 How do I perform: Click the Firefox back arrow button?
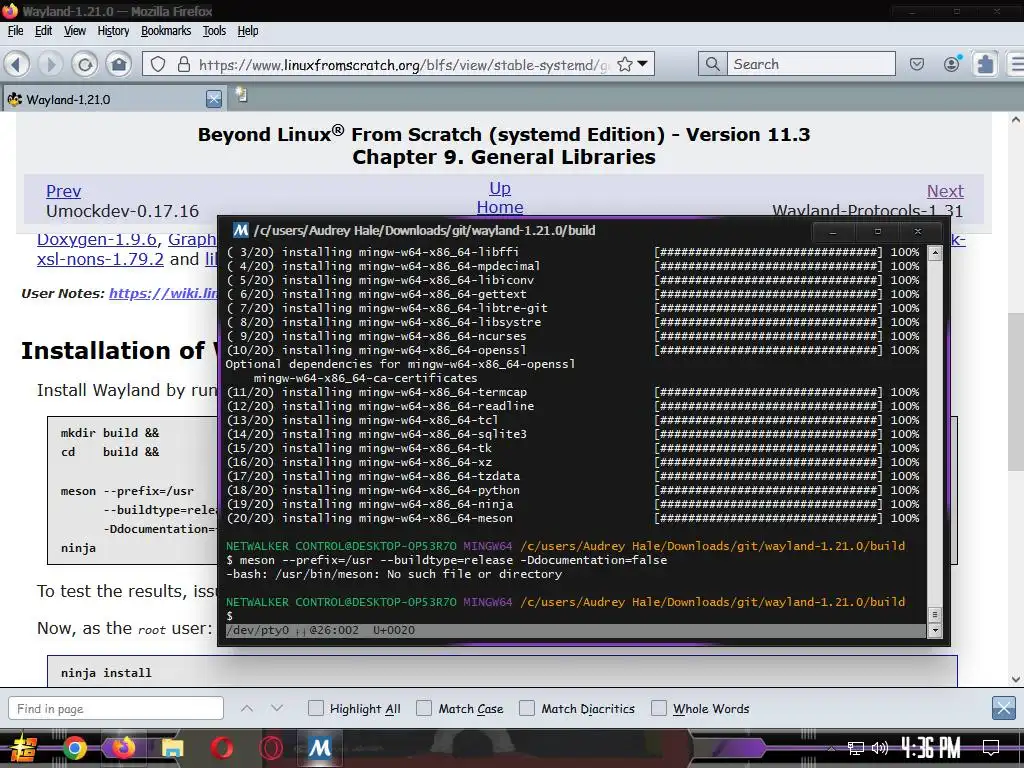click(16, 64)
